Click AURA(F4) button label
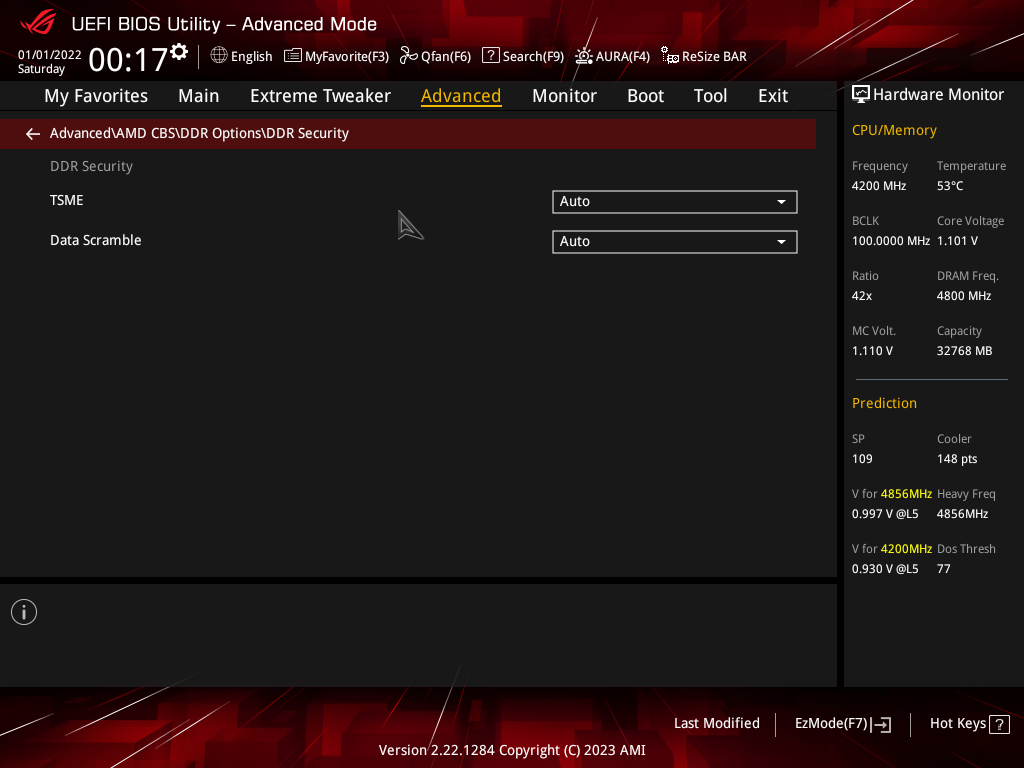 coord(622,57)
